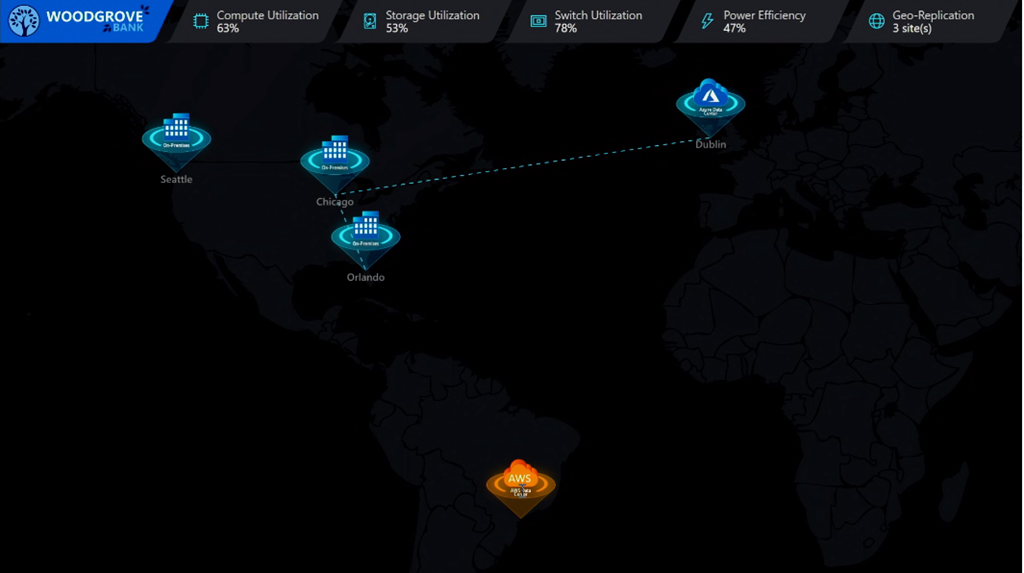Select the Chicago on-premises datacenter marker
Viewport: 1024px width, 573px height.
coord(335,163)
